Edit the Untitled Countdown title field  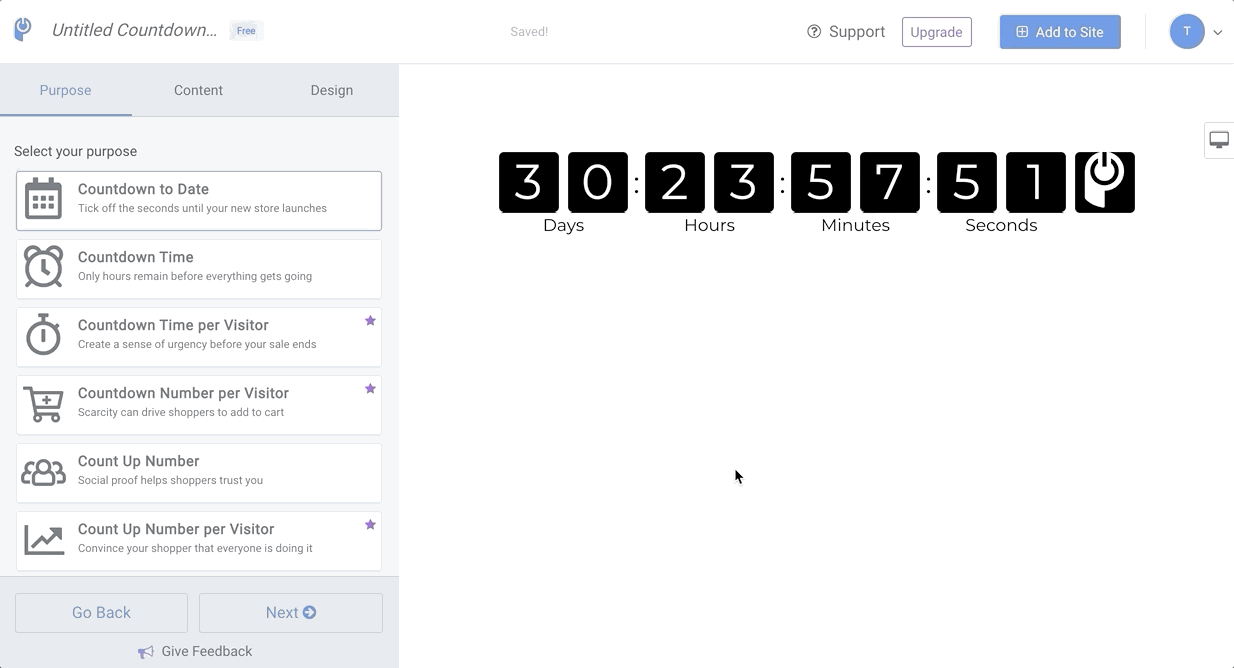(134, 30)
